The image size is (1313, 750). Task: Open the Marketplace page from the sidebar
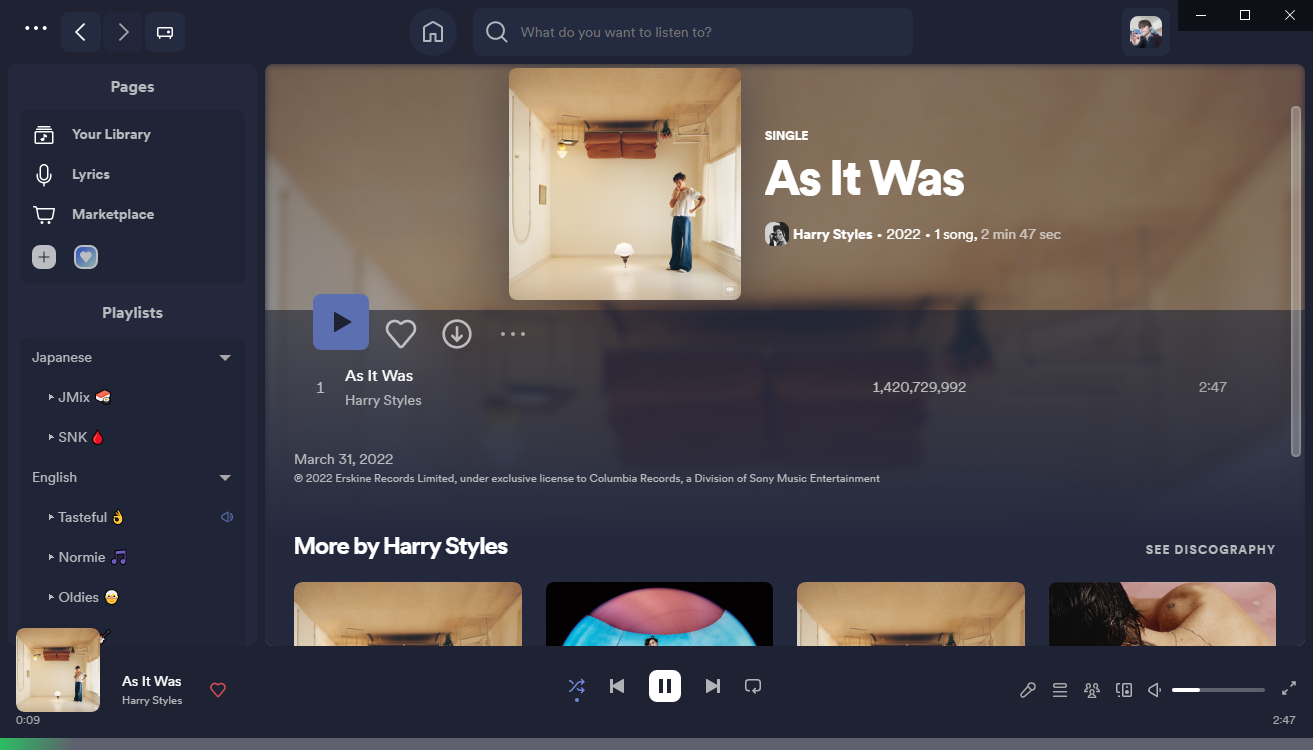[111, 214]
